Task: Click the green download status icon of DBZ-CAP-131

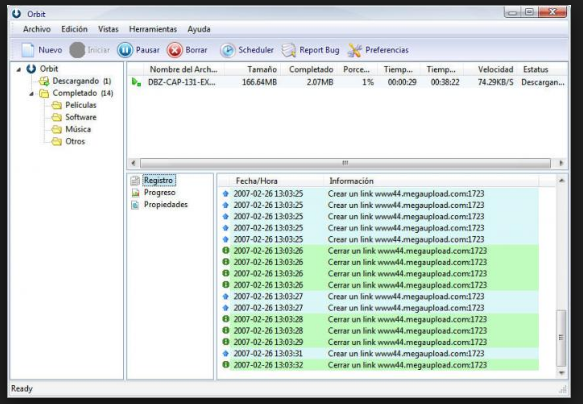Action: point(136,82)
